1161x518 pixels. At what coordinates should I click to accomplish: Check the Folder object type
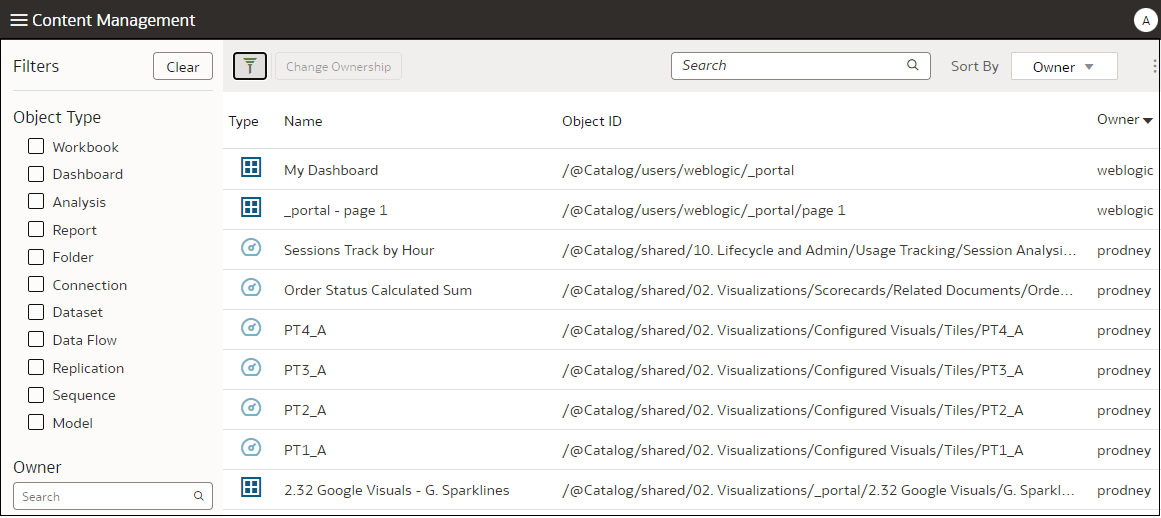point(36,258)
